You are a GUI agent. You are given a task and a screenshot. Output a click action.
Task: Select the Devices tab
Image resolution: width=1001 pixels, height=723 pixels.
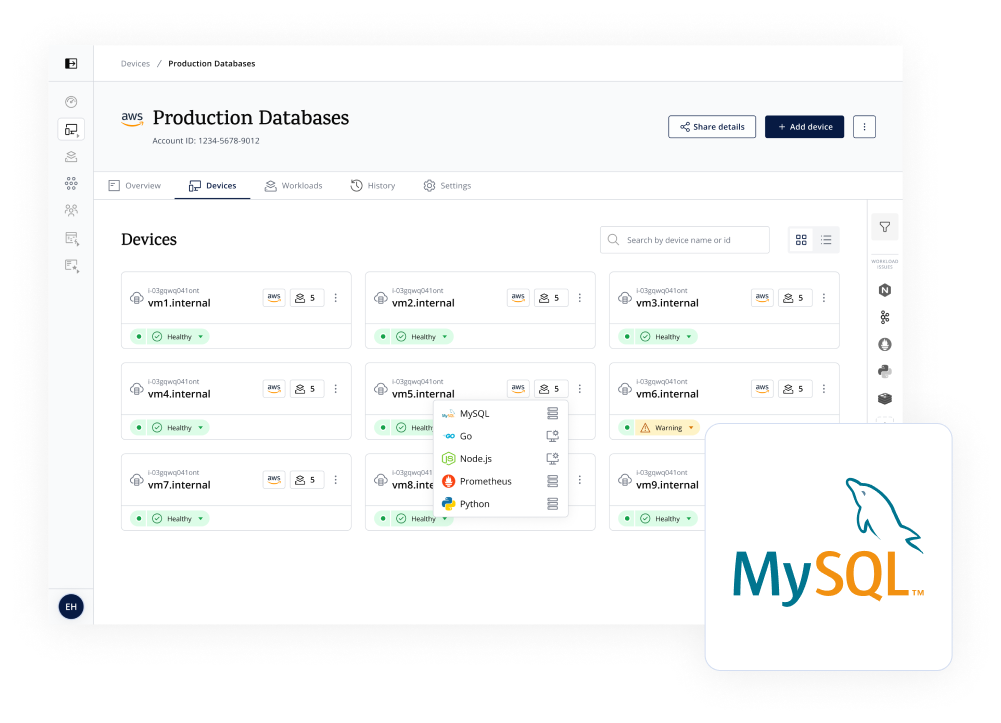(213, 186)
